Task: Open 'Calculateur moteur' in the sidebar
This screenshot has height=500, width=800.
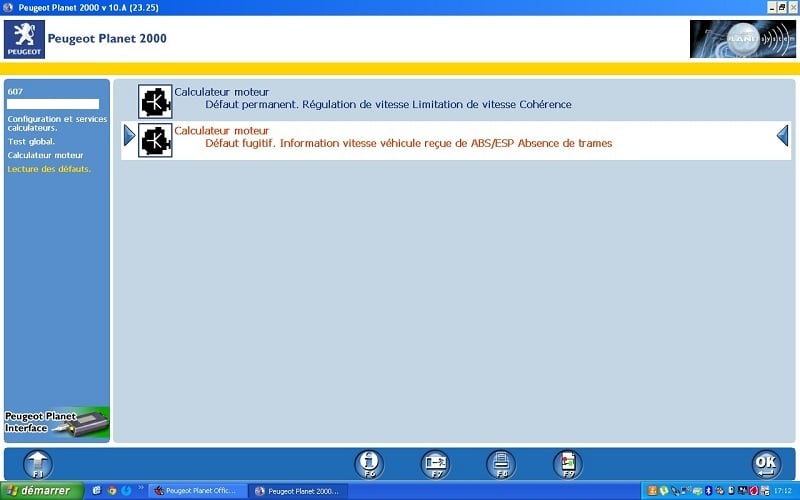Action: pos(45,155)
